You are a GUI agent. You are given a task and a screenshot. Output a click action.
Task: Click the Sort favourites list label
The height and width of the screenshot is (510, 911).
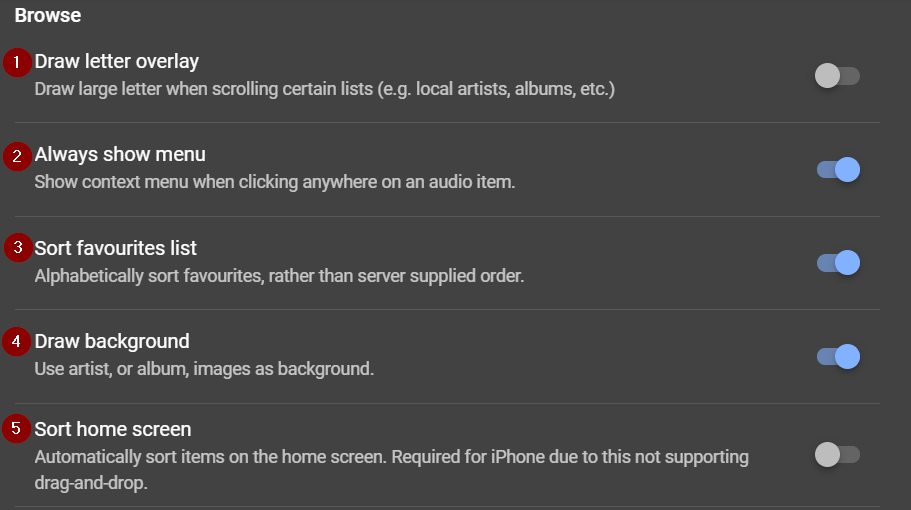pos(116,248)
